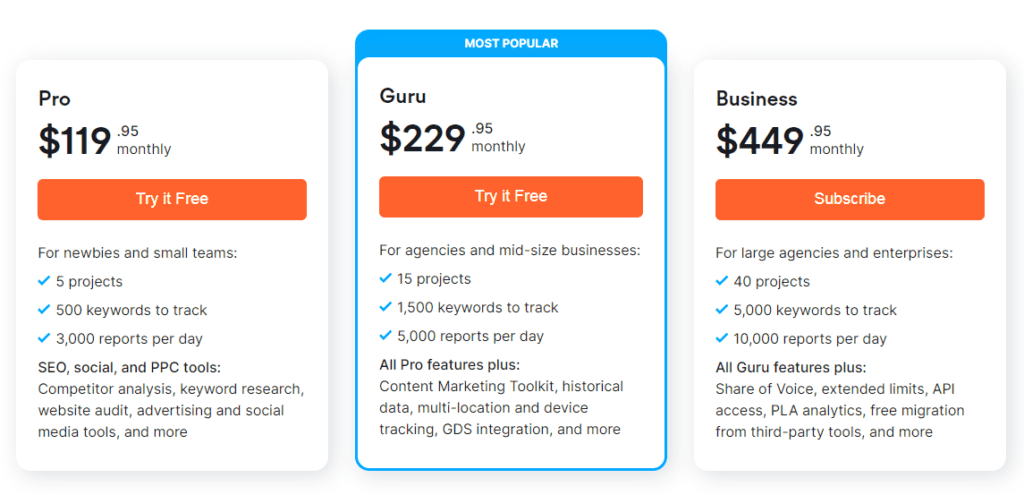Click the $449 Business price
Viewport: 1024px width, 495px height.
[790, 141]
